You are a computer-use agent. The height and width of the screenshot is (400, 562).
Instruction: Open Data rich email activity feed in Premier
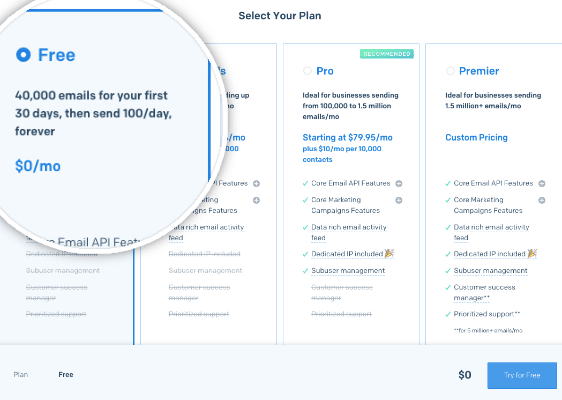coord(491,232)
